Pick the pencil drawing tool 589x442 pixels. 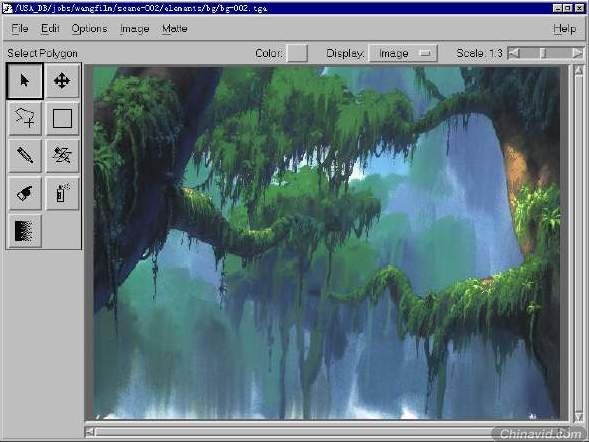(x=25, y=155)
